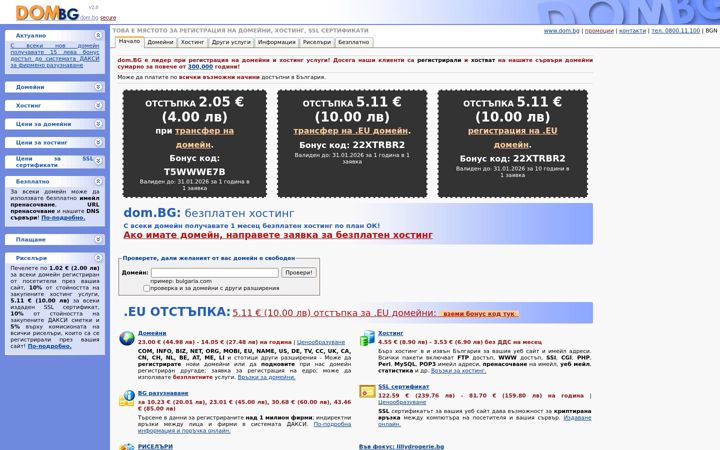Open the РИСЕЛЪРИ section heading link
This screenshot has height=450, width=720.
pyautogui.click(x=155, y=447)
